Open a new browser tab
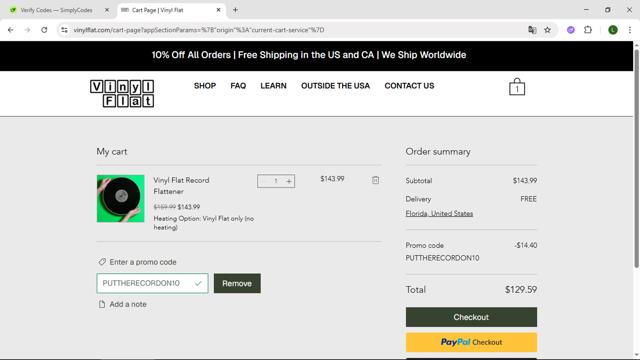 coord(235,10)
